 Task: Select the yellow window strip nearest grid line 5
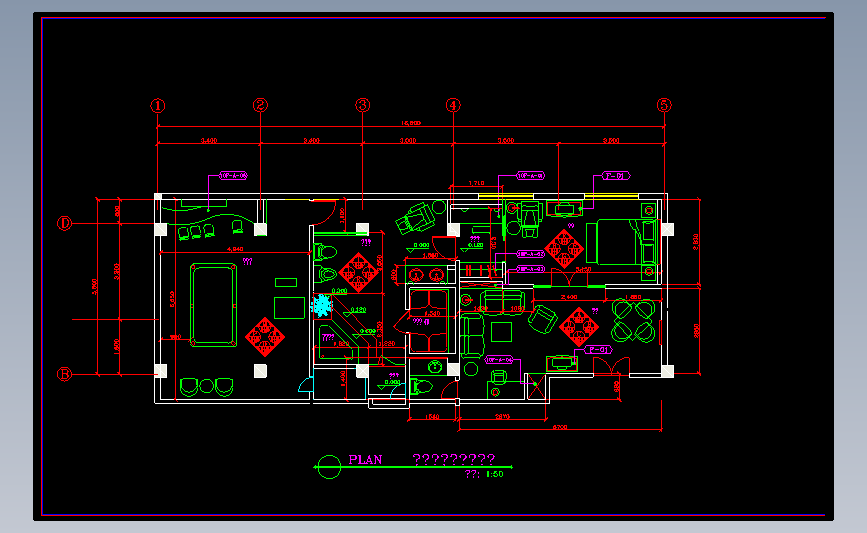pos(612,196)
